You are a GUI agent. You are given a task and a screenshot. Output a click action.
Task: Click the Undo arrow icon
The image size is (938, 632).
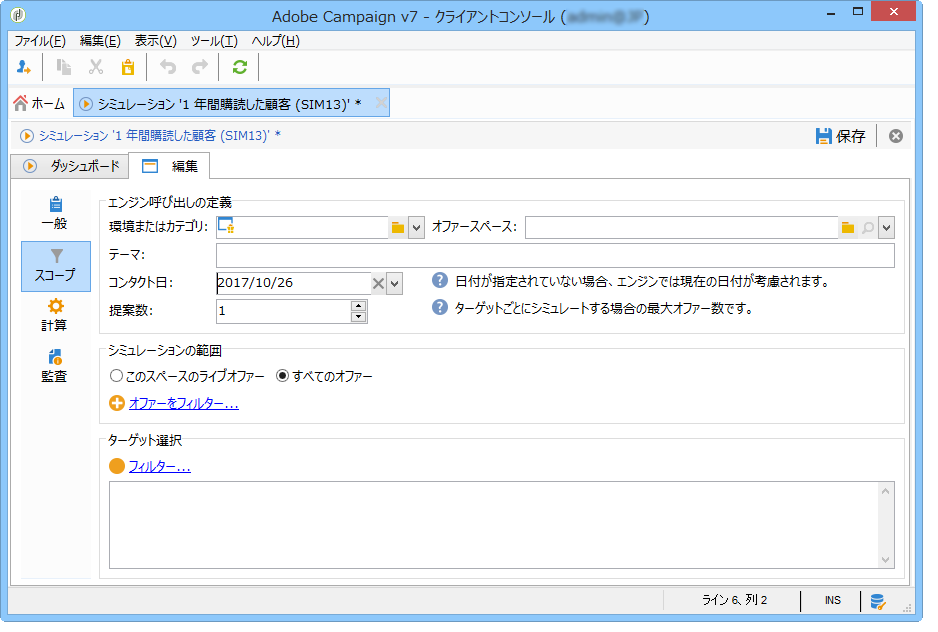coord(168,67)
